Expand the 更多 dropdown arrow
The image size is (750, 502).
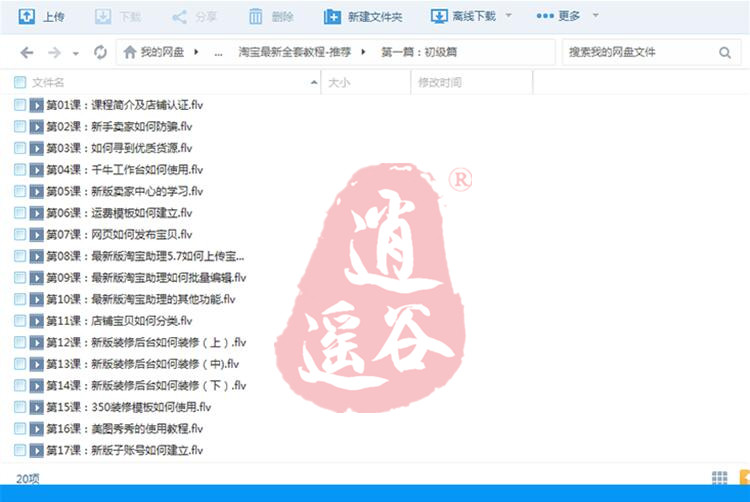click(x=596, y=15)
